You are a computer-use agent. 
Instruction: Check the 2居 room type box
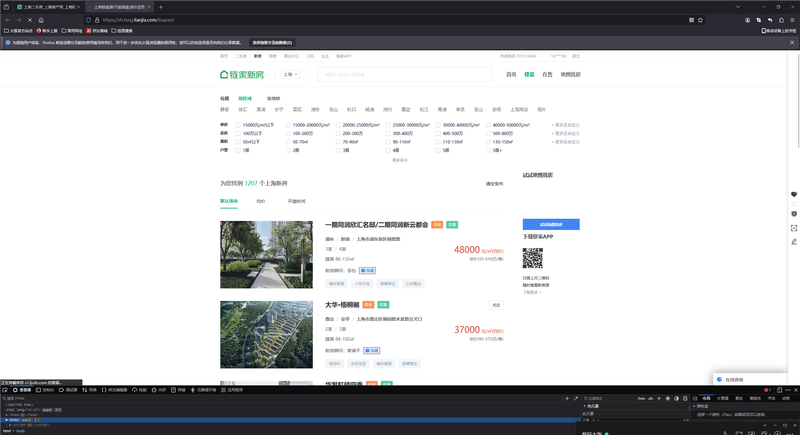(x=288, y=150)
